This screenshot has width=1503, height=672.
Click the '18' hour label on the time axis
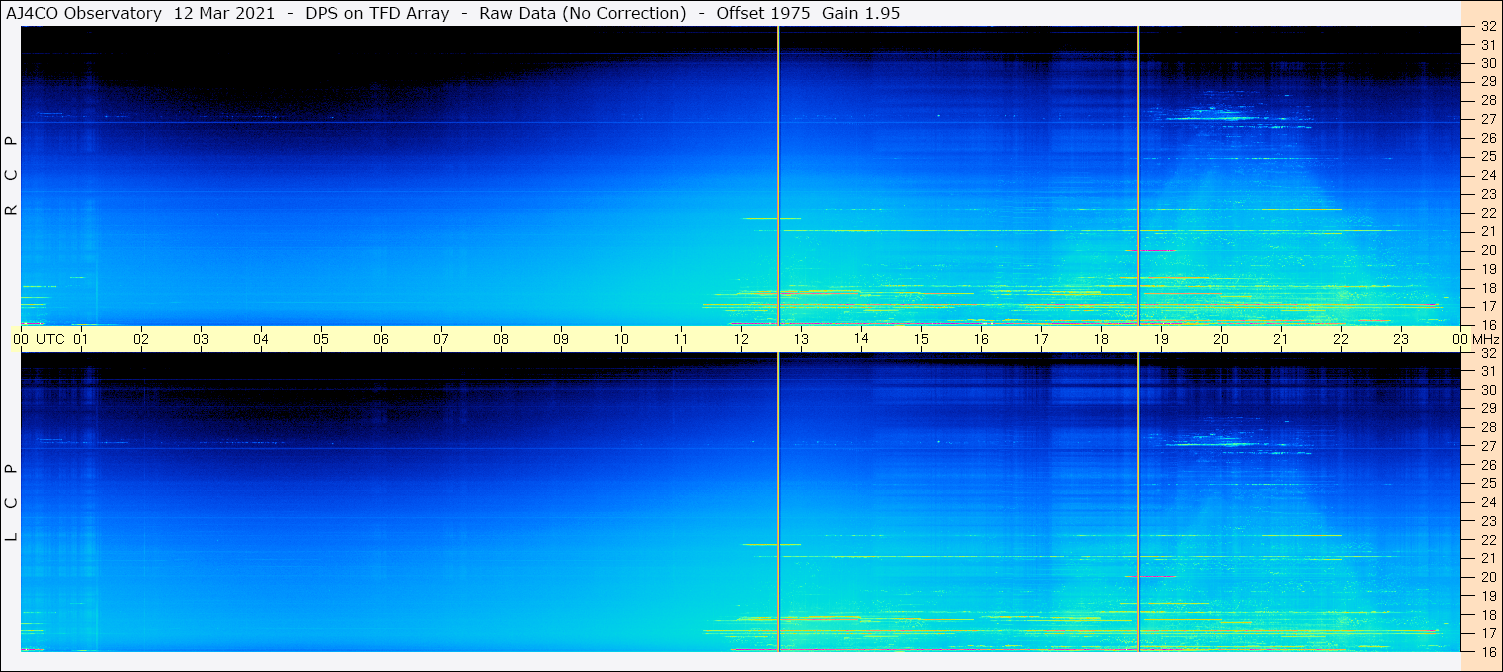tap(1101, 339)
